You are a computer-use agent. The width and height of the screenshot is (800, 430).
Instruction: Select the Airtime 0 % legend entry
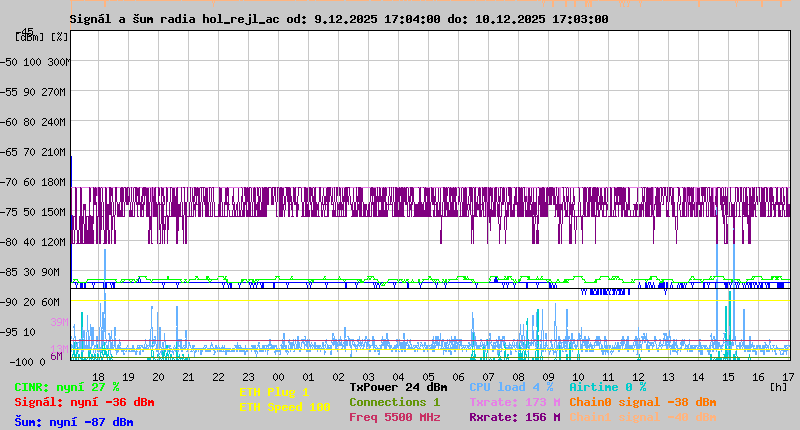tap(607, 387)
